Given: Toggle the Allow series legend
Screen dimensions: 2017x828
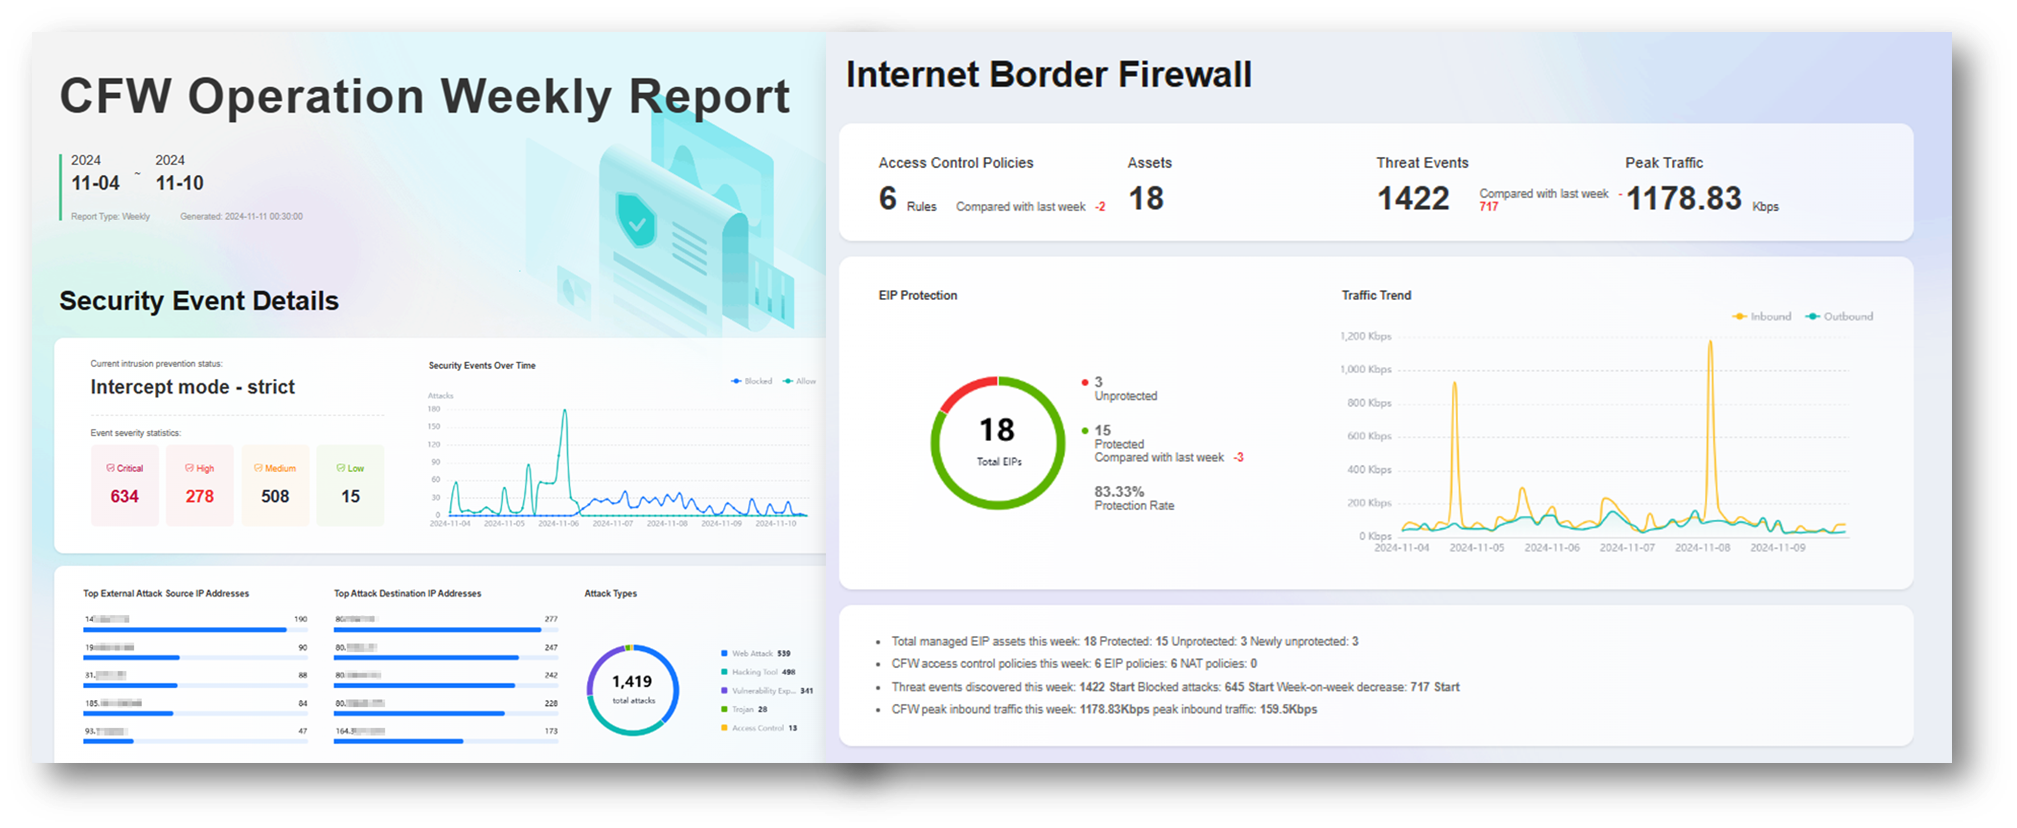Looking at the screenshot, I should tap(800, 381).
